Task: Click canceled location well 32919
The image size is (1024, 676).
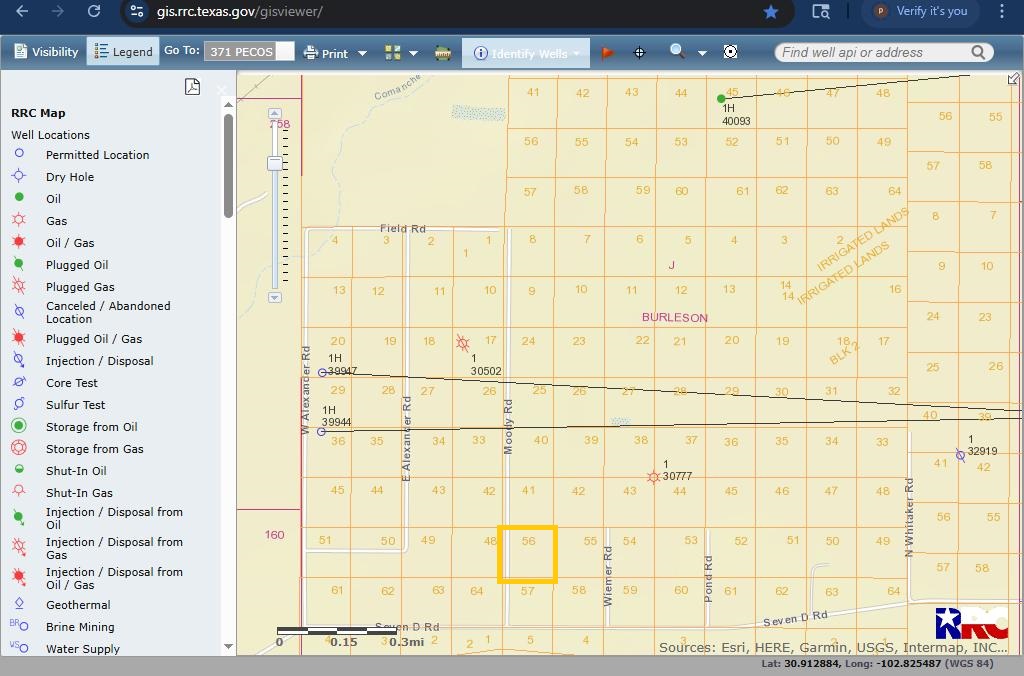Action: [x=960, y=455]
